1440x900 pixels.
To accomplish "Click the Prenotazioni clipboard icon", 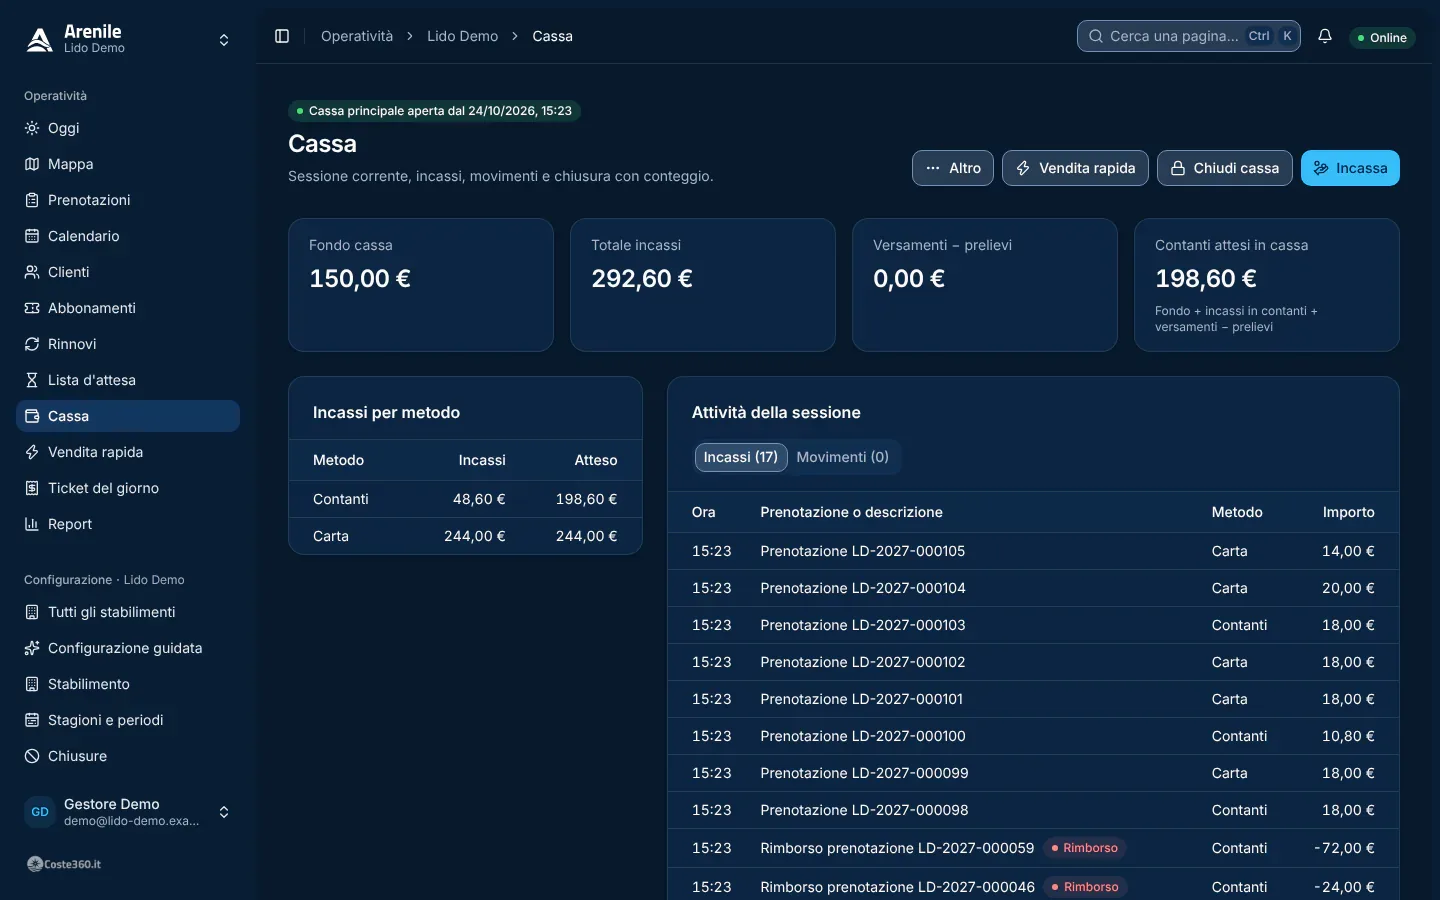I will click(32, 200).
